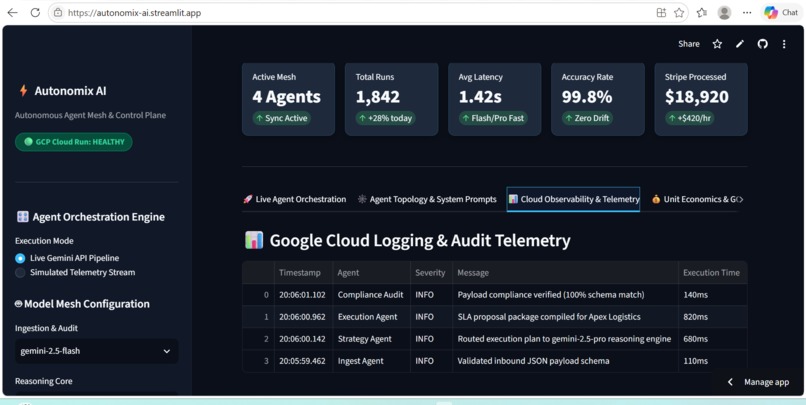Image resolution: width=806 pixels, height=405 pixels.
Task: Sort table by Execution Time column header
Action: coord(712,272)
